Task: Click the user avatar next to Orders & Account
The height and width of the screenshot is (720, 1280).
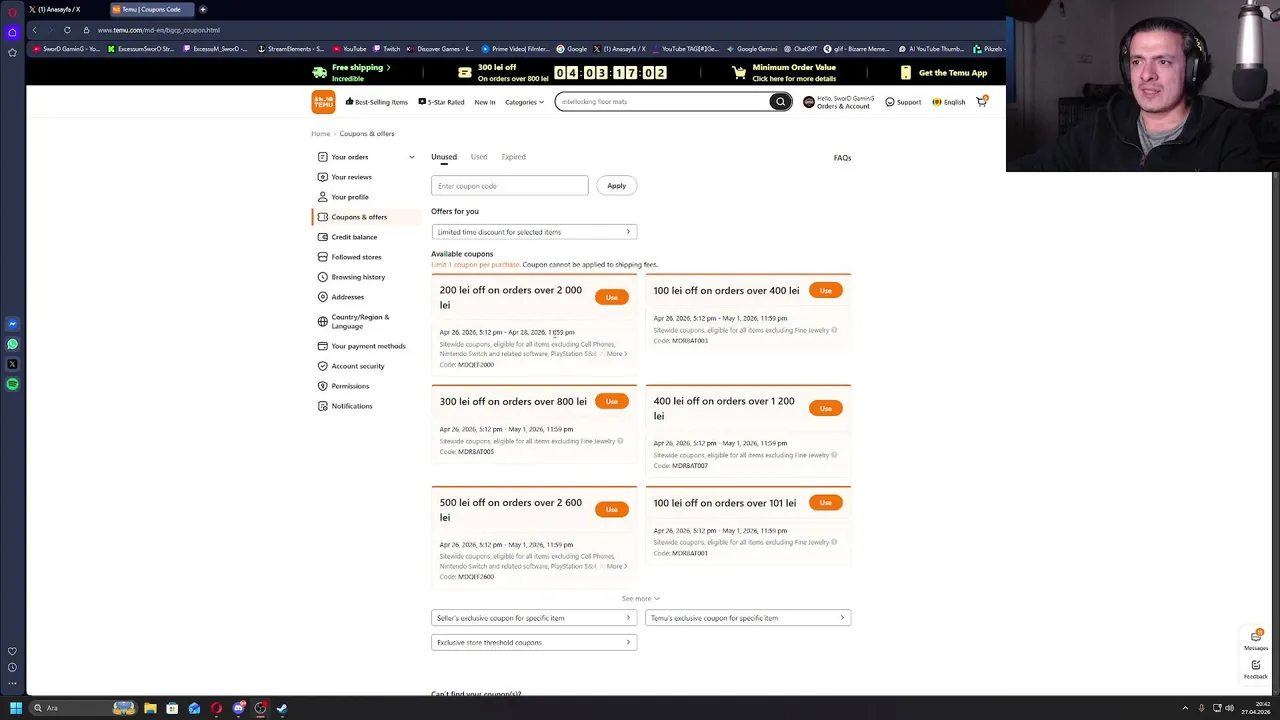Action: pyautogui.click(x=809, y=102)
